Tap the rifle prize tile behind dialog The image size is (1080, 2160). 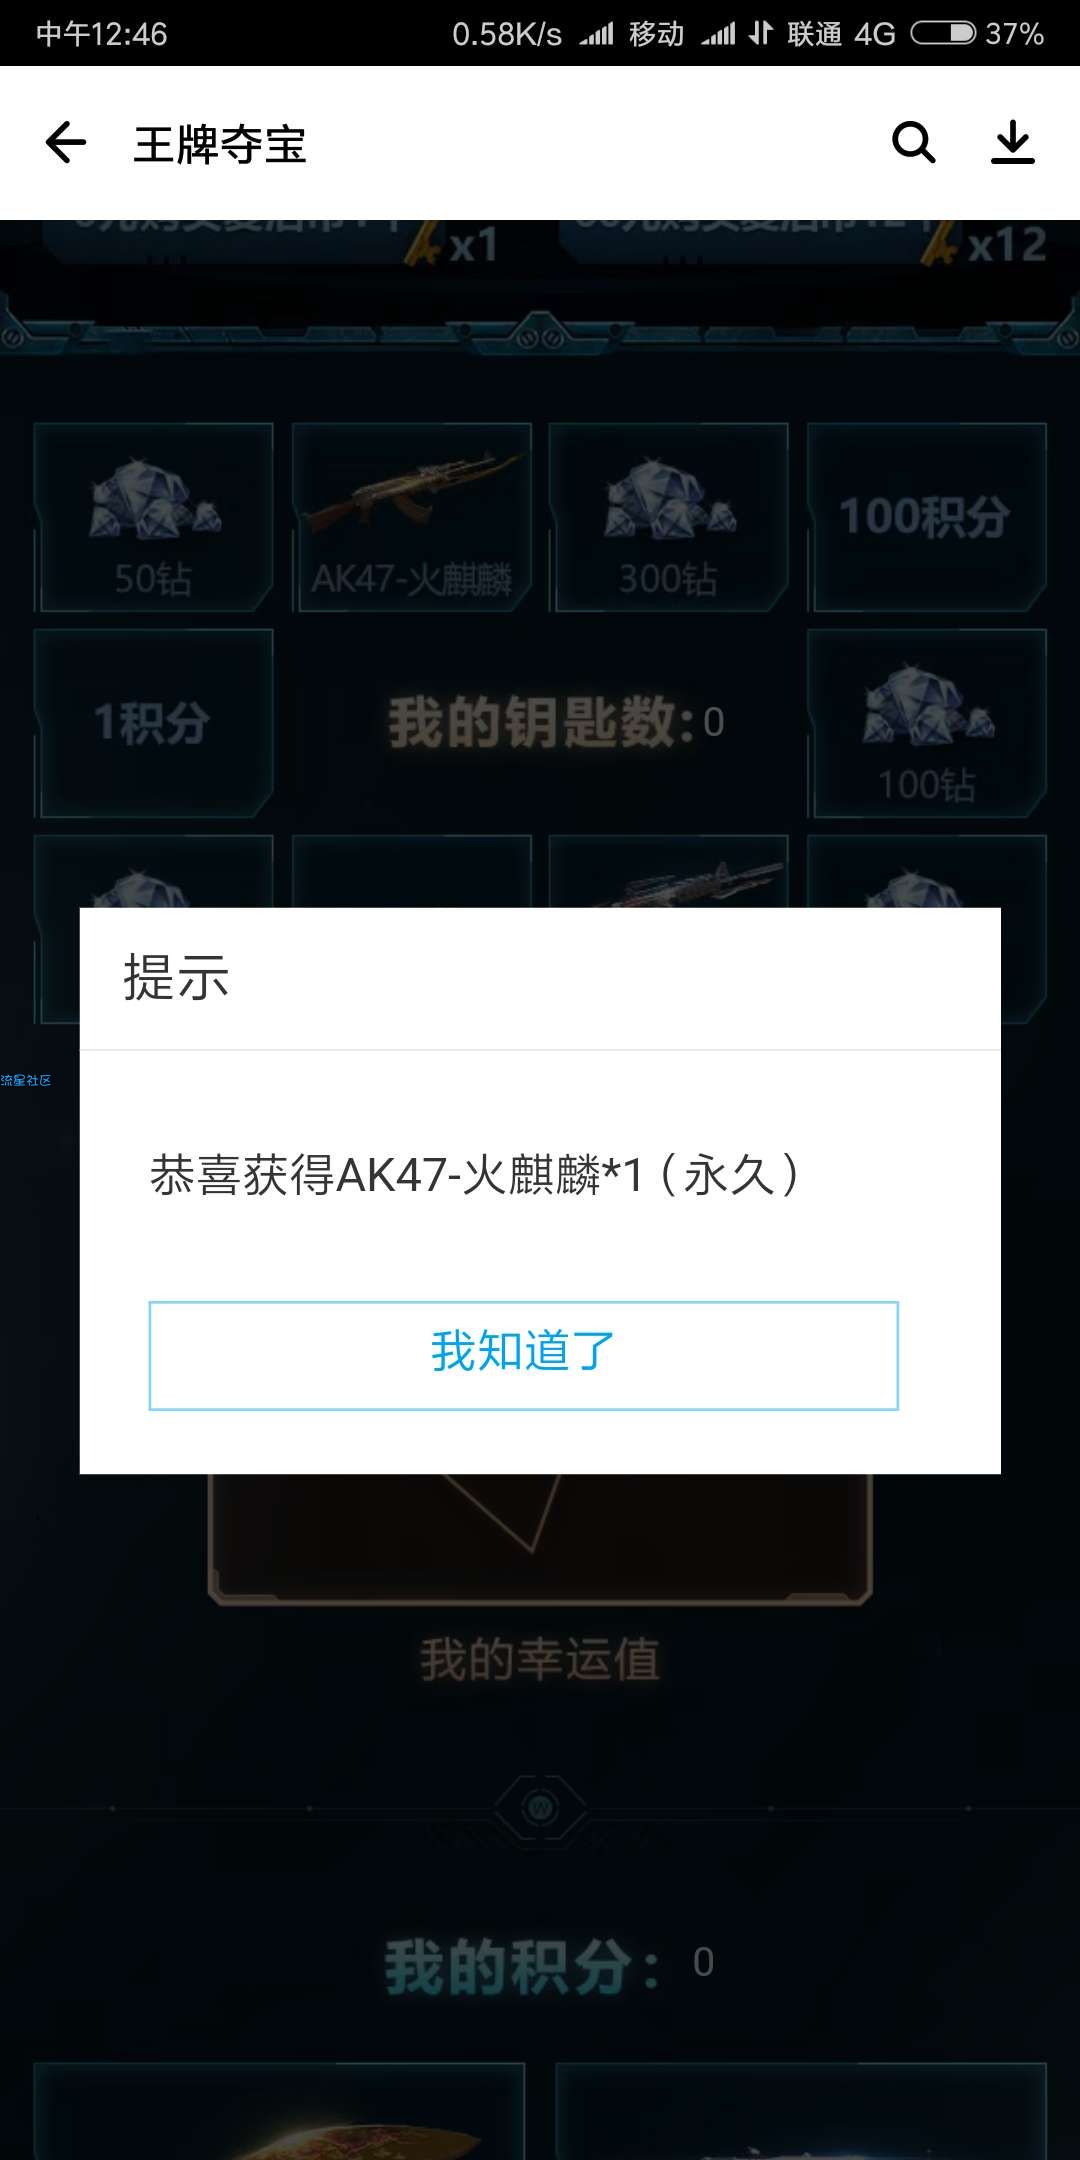tap(668, 872)
